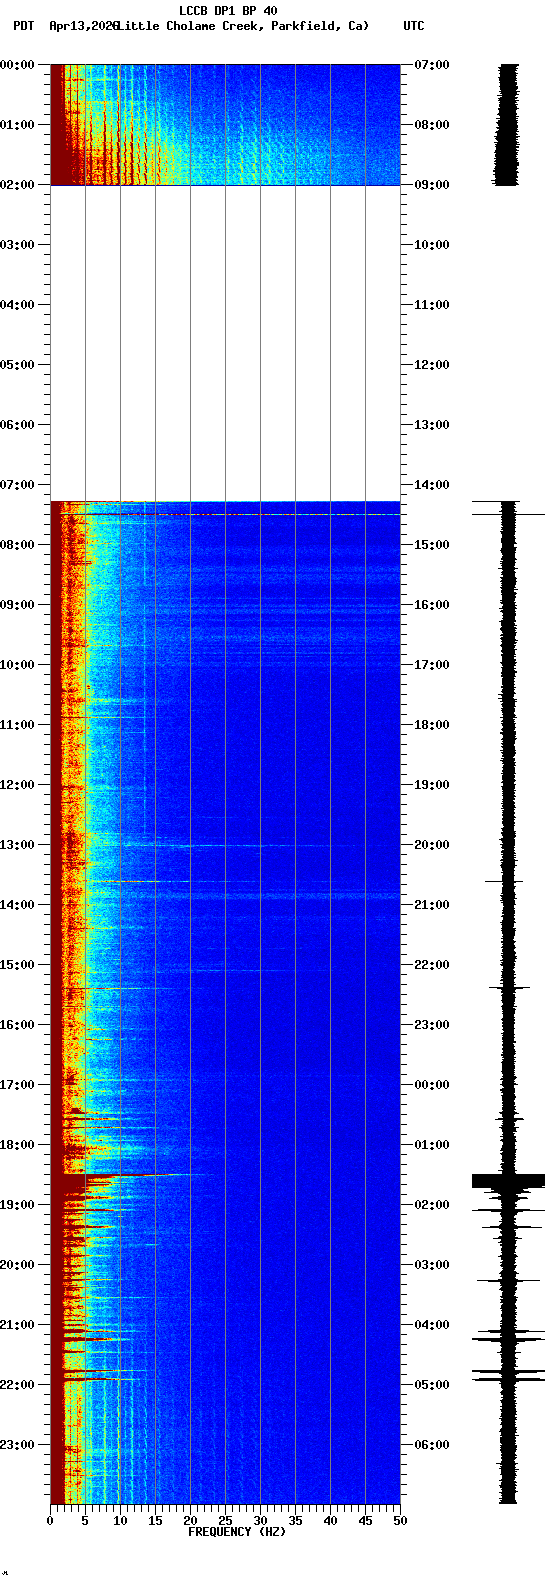
Task: Click the UTC time label '00:00'
Action: pos(432,1085)
